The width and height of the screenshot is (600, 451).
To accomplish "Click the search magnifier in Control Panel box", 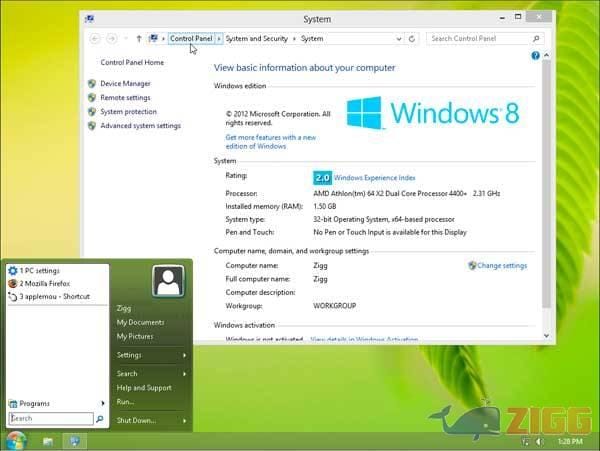I will point(536,39).
